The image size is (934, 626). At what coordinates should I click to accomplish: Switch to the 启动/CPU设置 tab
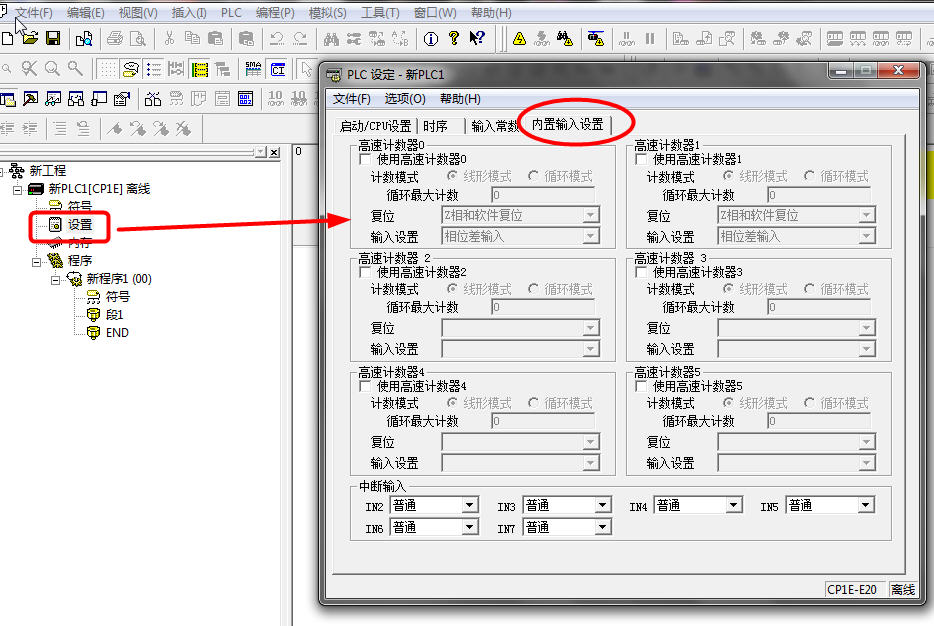[x=375, y=126]
